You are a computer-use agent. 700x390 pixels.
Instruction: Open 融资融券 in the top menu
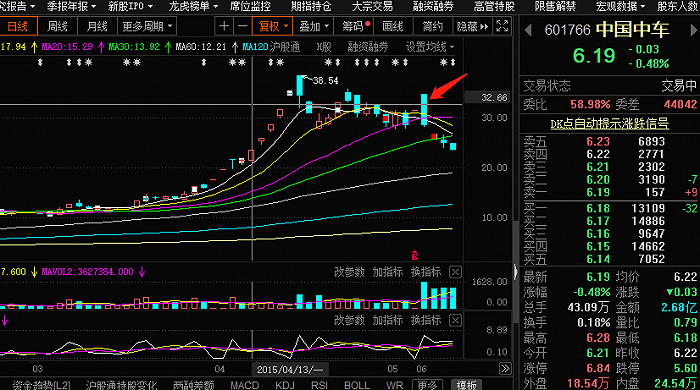tap(433, 6)
